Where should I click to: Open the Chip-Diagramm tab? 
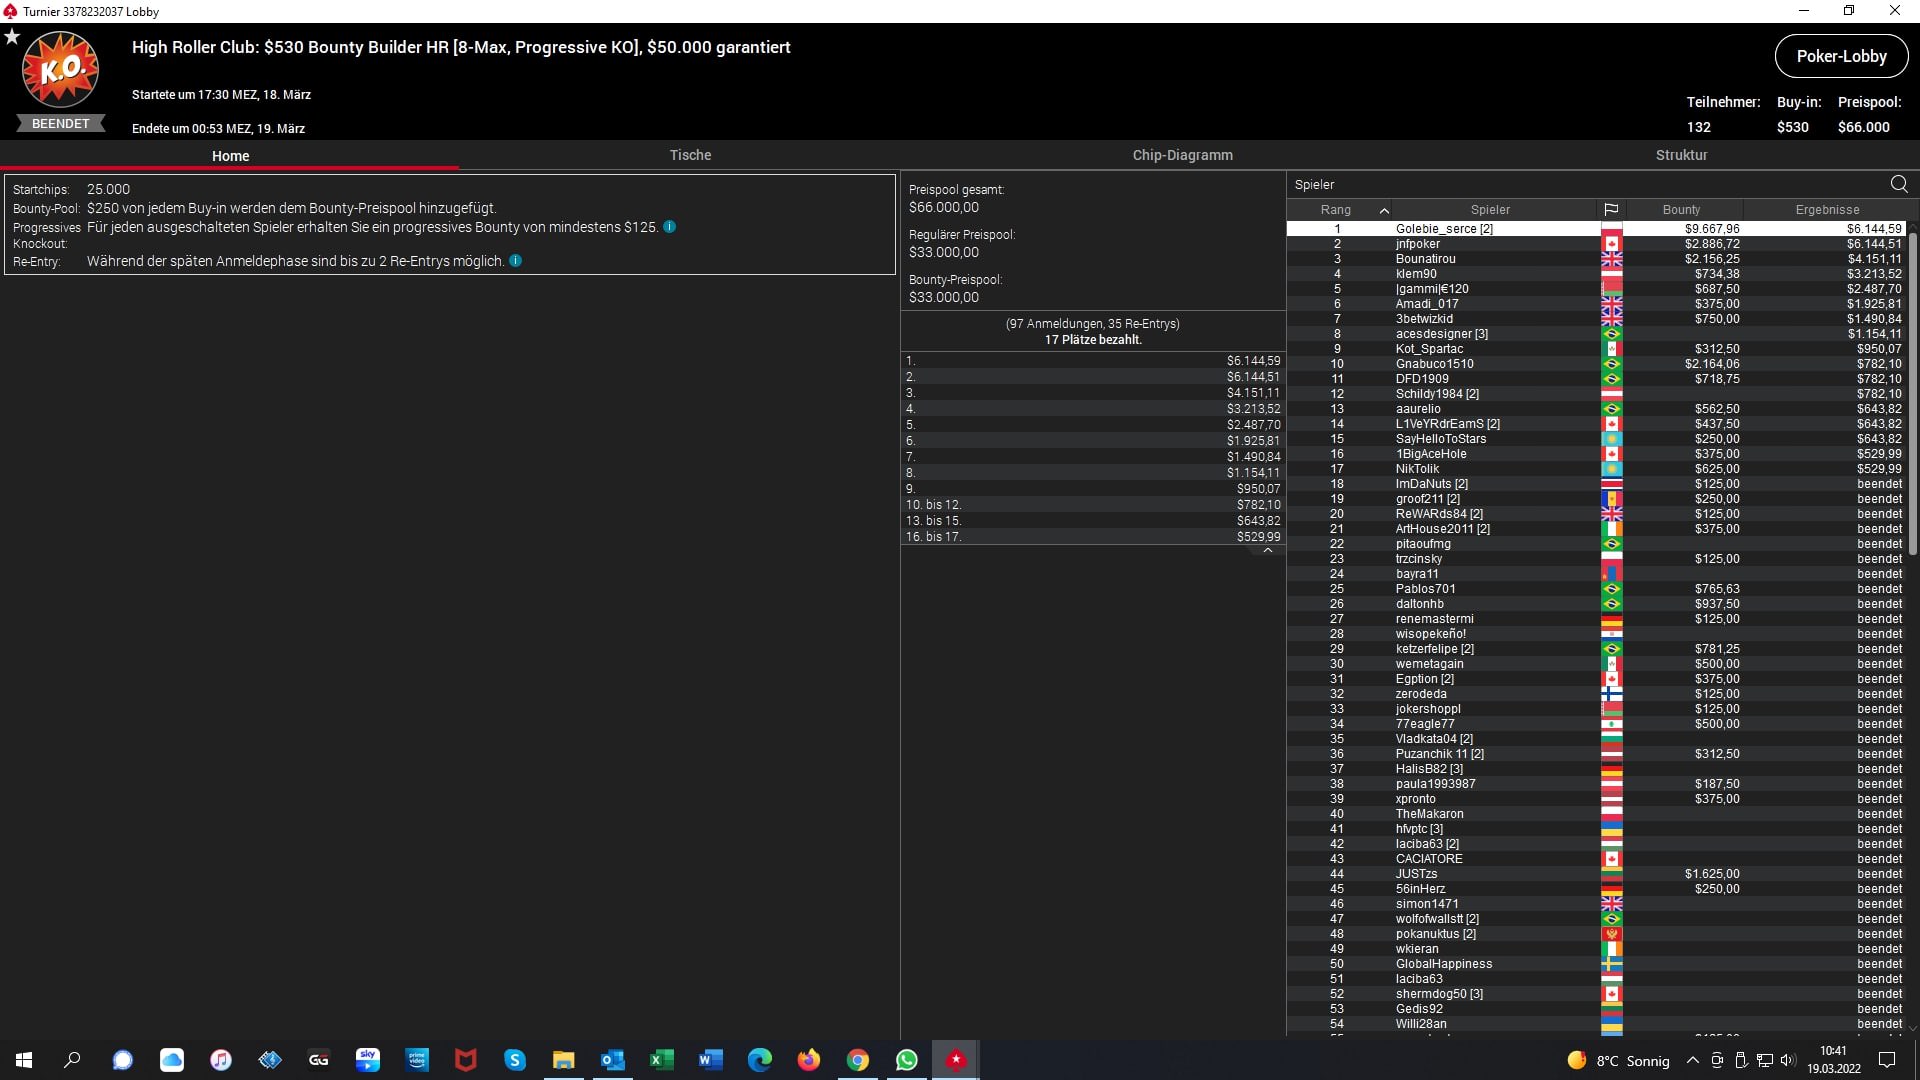(1182, 155)
